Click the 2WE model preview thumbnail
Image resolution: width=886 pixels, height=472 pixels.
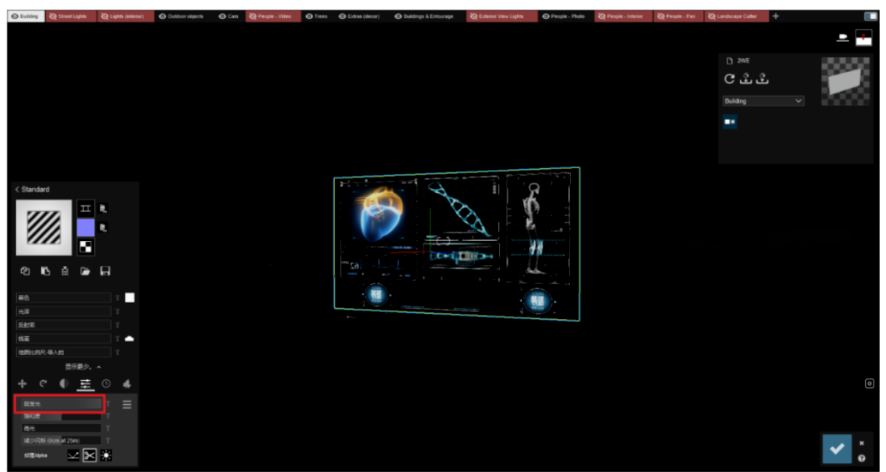coord(845,80)
